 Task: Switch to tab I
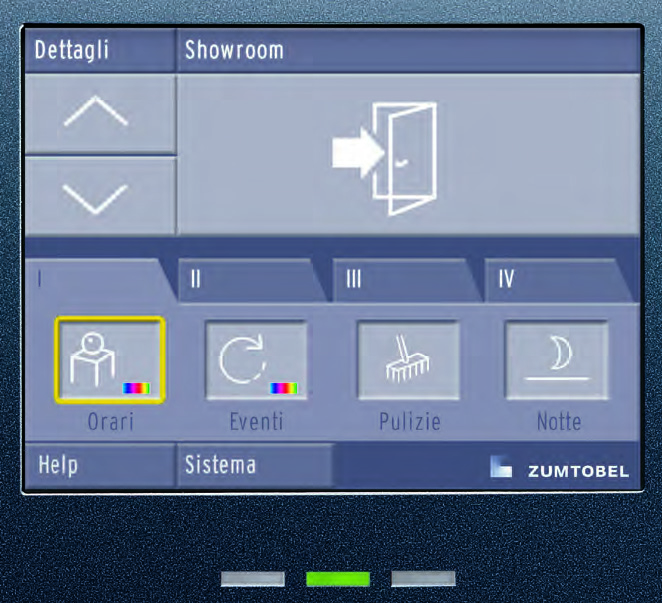(x=100, y=279)
